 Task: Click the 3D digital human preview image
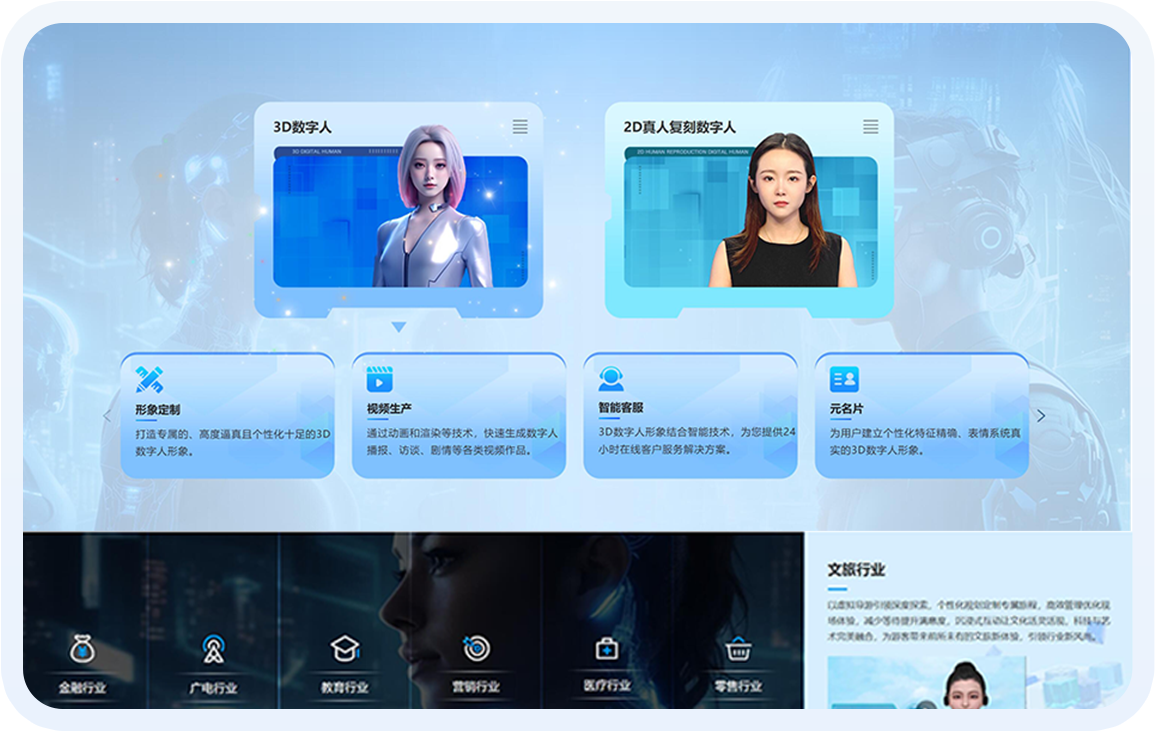pyautogui.click(x=400, y=220)
